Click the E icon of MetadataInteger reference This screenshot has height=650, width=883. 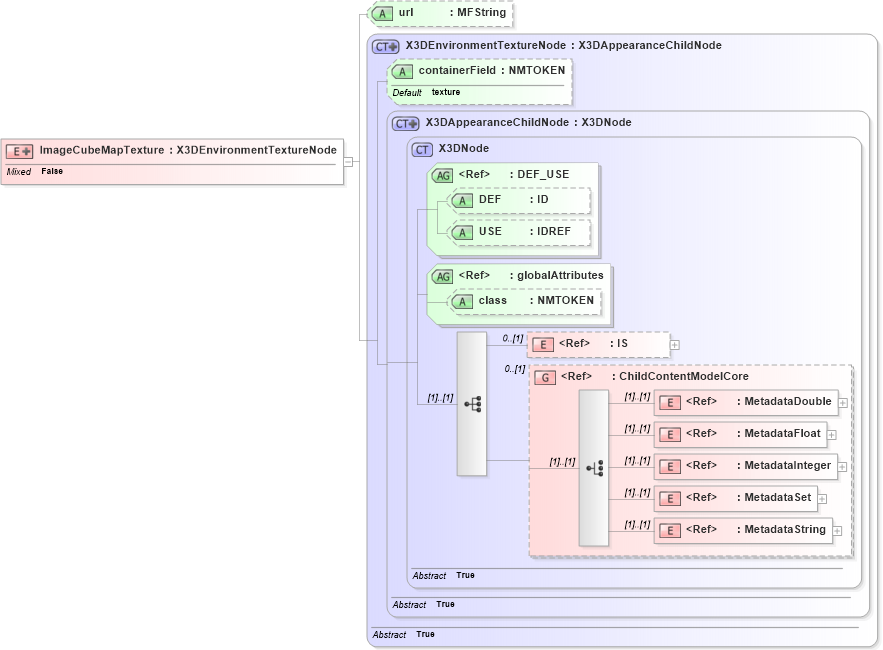point(670,467)
